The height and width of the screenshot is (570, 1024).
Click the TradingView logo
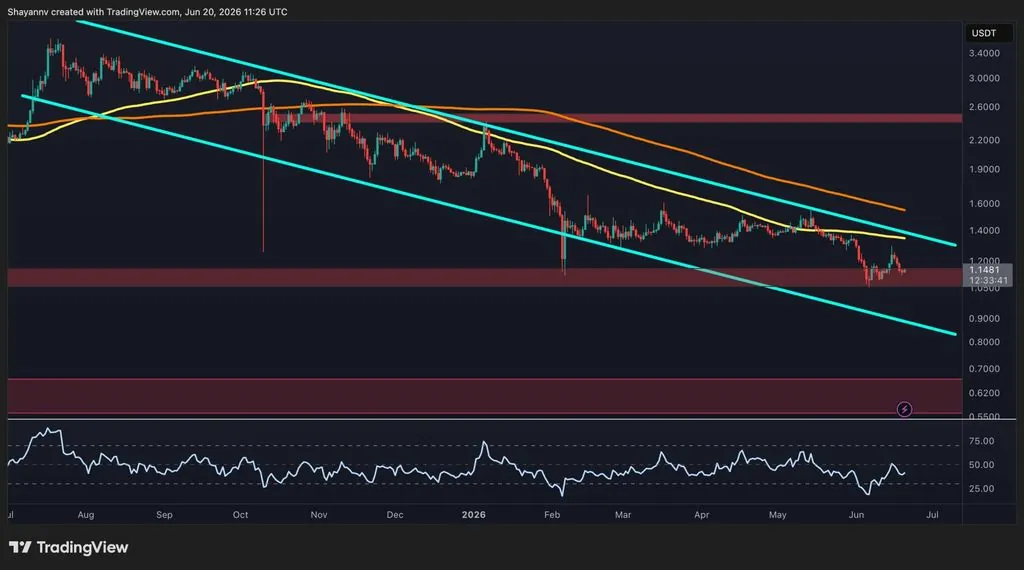[x=69, y=547]
